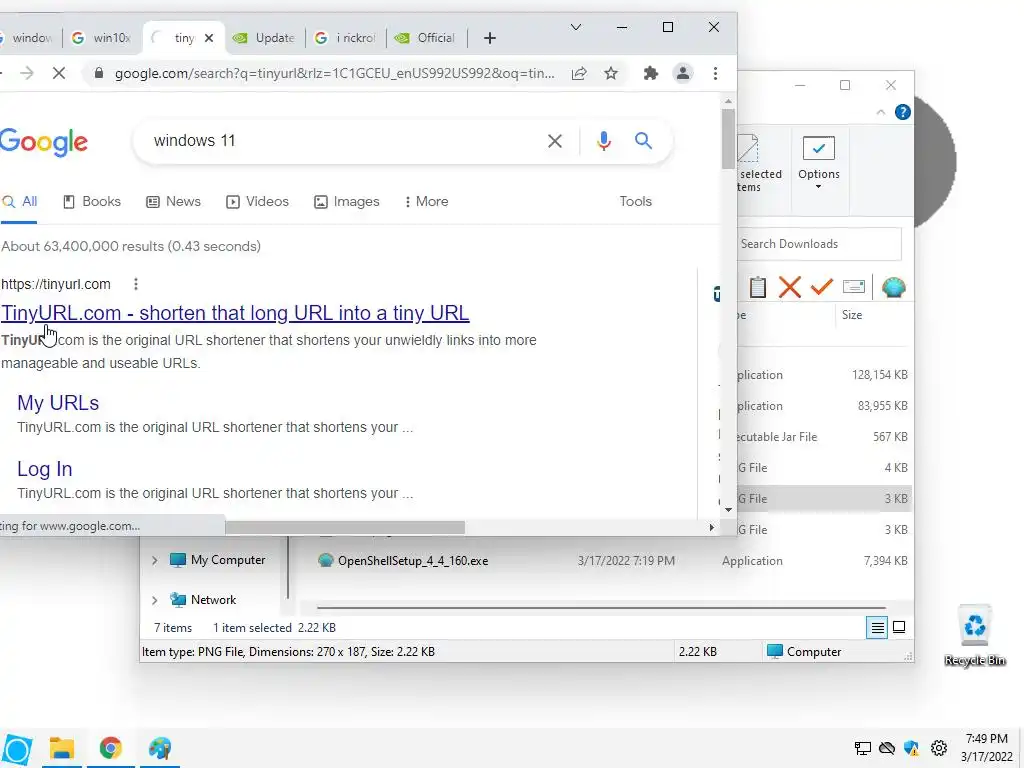Click the Google search magnifier button
Image resolution: width=1024 pixels, height=768 pixels.
tap(643, 140)
